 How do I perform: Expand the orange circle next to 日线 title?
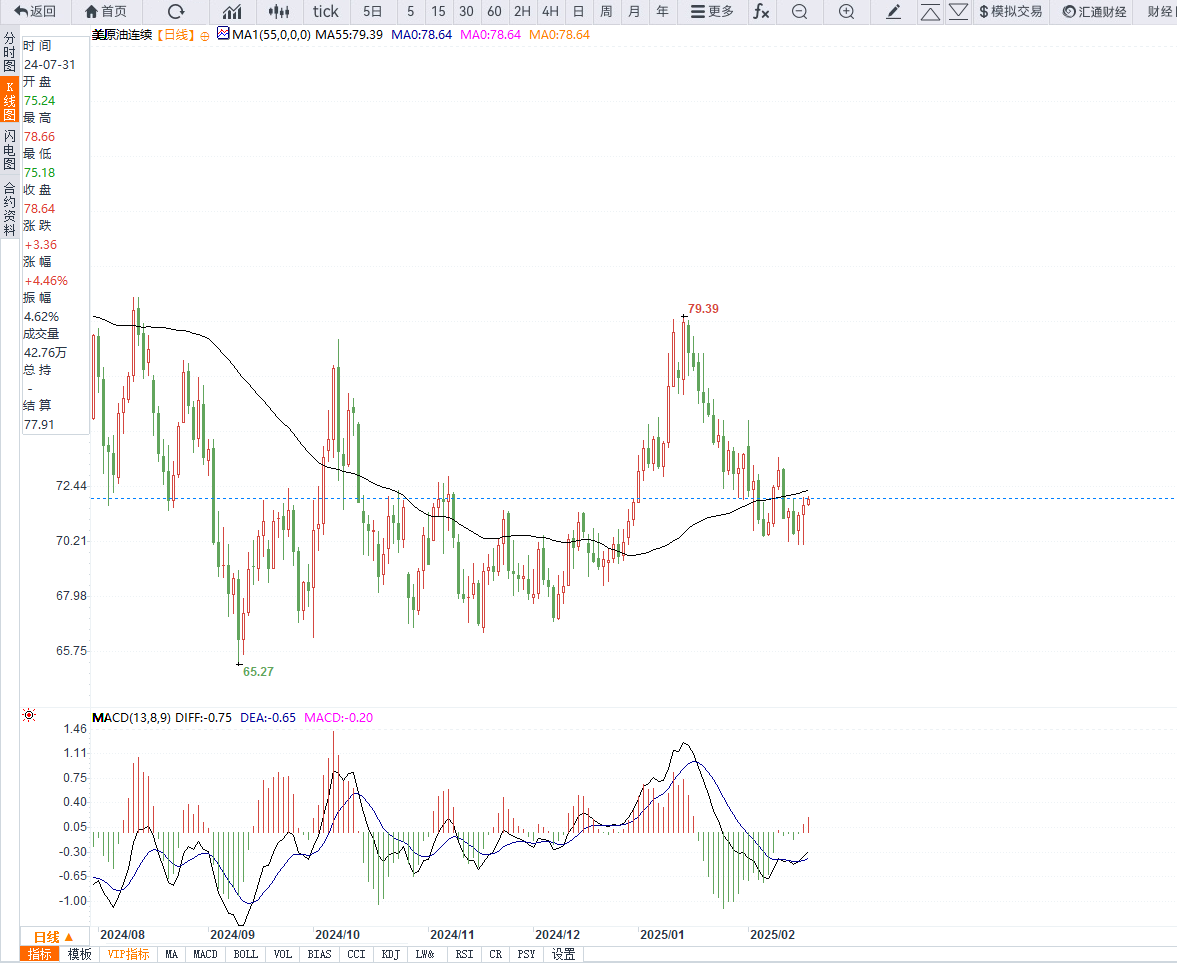[x=205, y=35]
